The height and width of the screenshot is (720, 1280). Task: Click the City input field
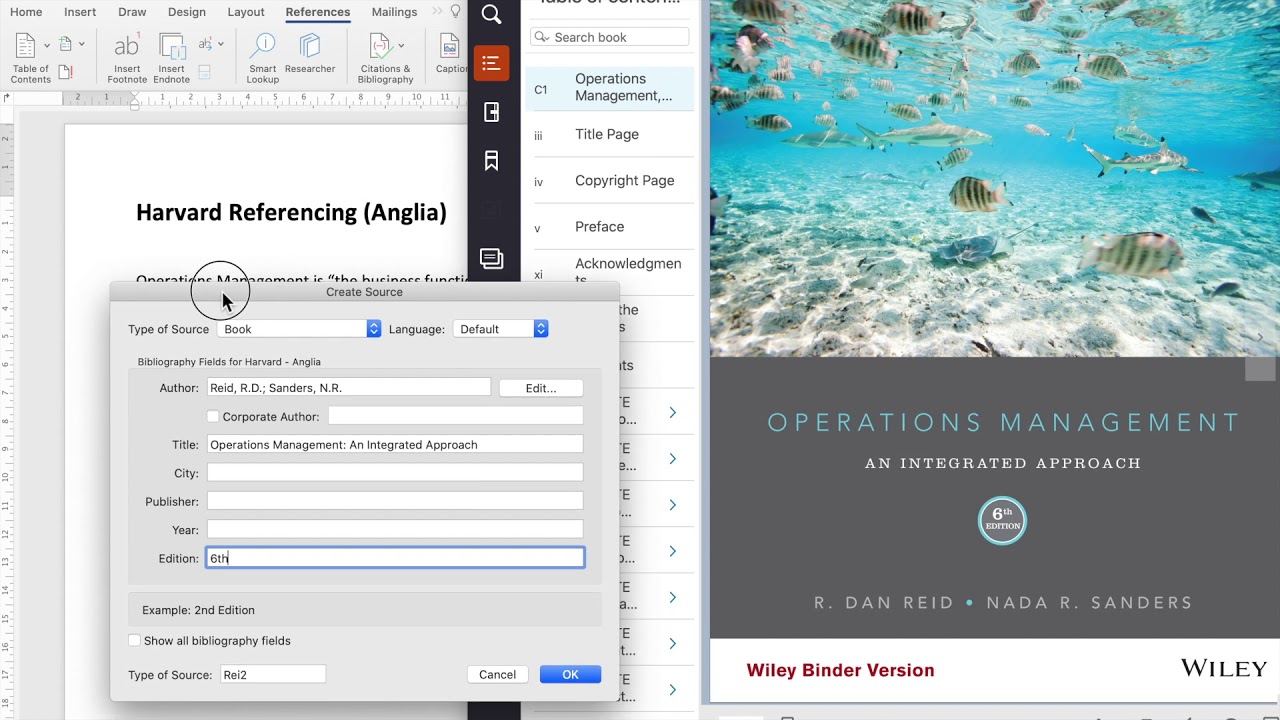[x=395, y=473]
